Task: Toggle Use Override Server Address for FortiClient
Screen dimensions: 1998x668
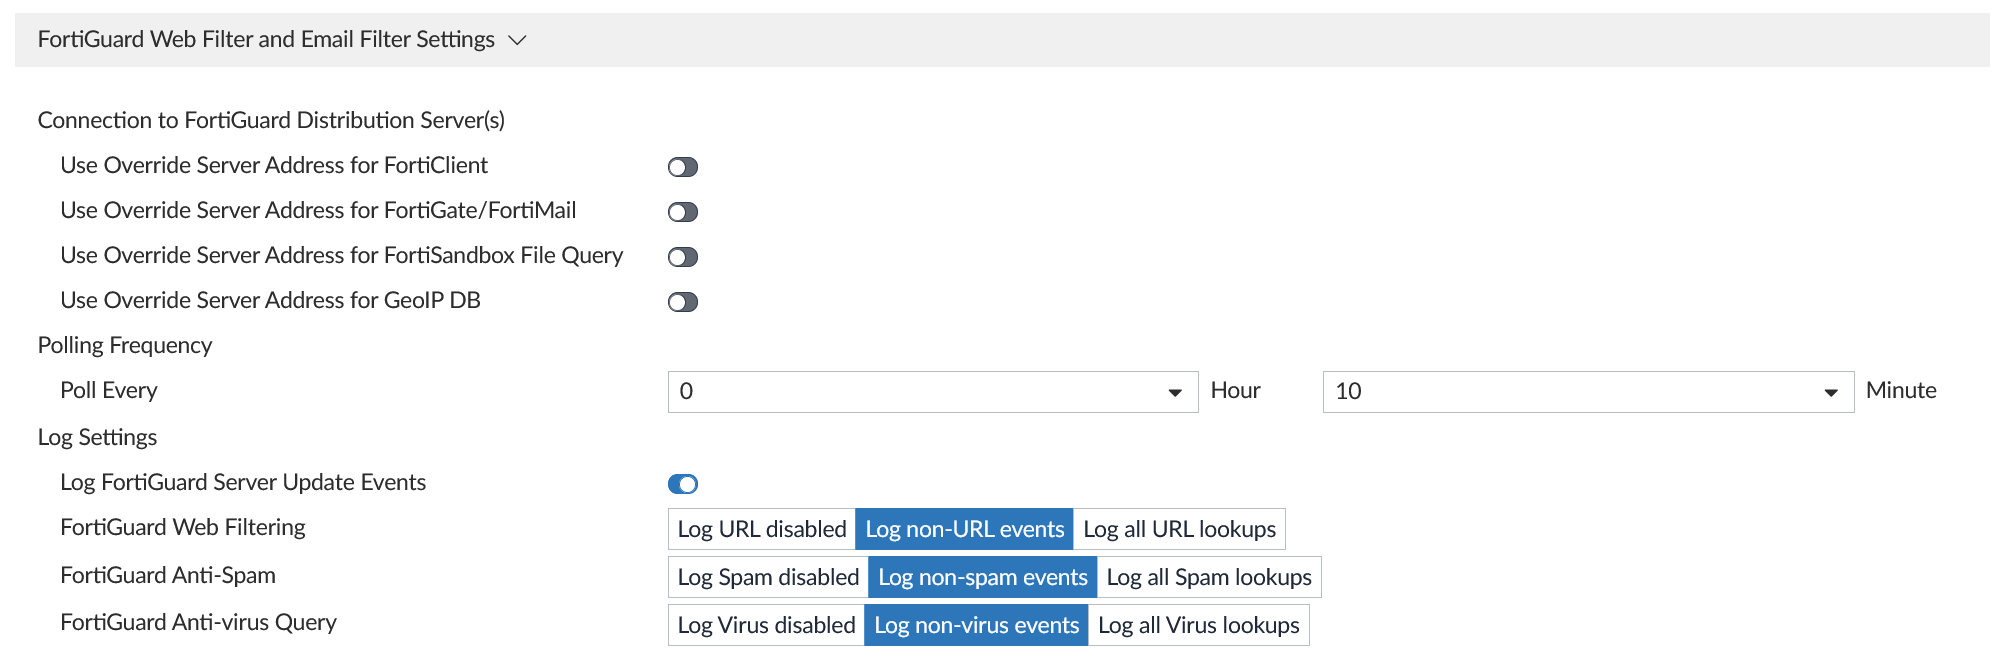Action: click(x=683, y=167)
